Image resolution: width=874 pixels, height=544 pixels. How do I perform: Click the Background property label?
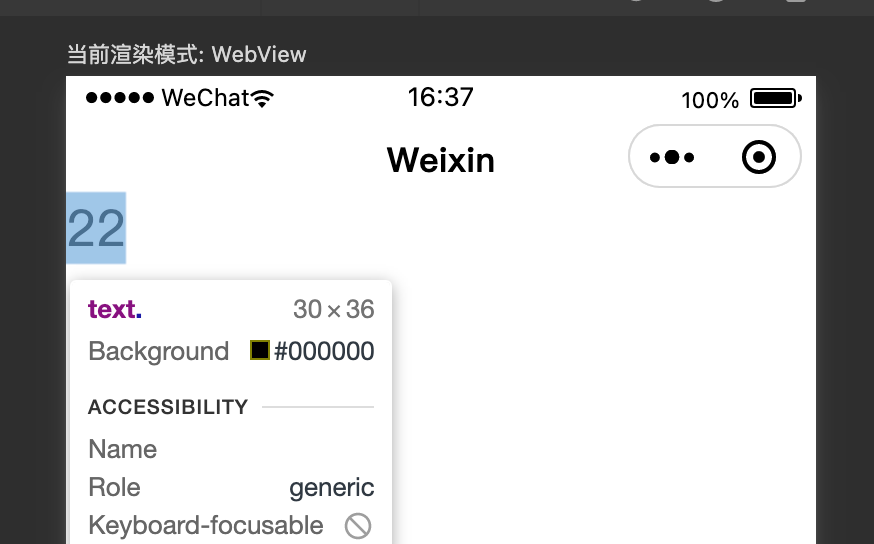point(159,352)
